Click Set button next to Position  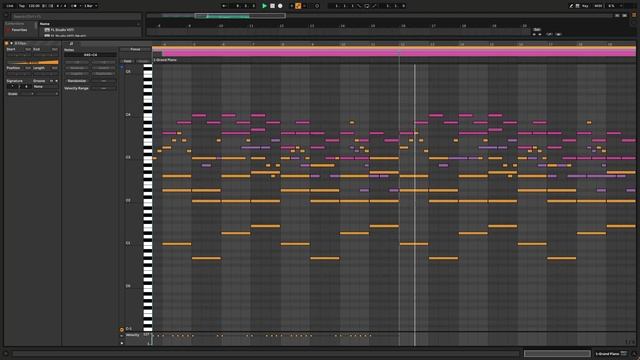[x=28, y=68]
